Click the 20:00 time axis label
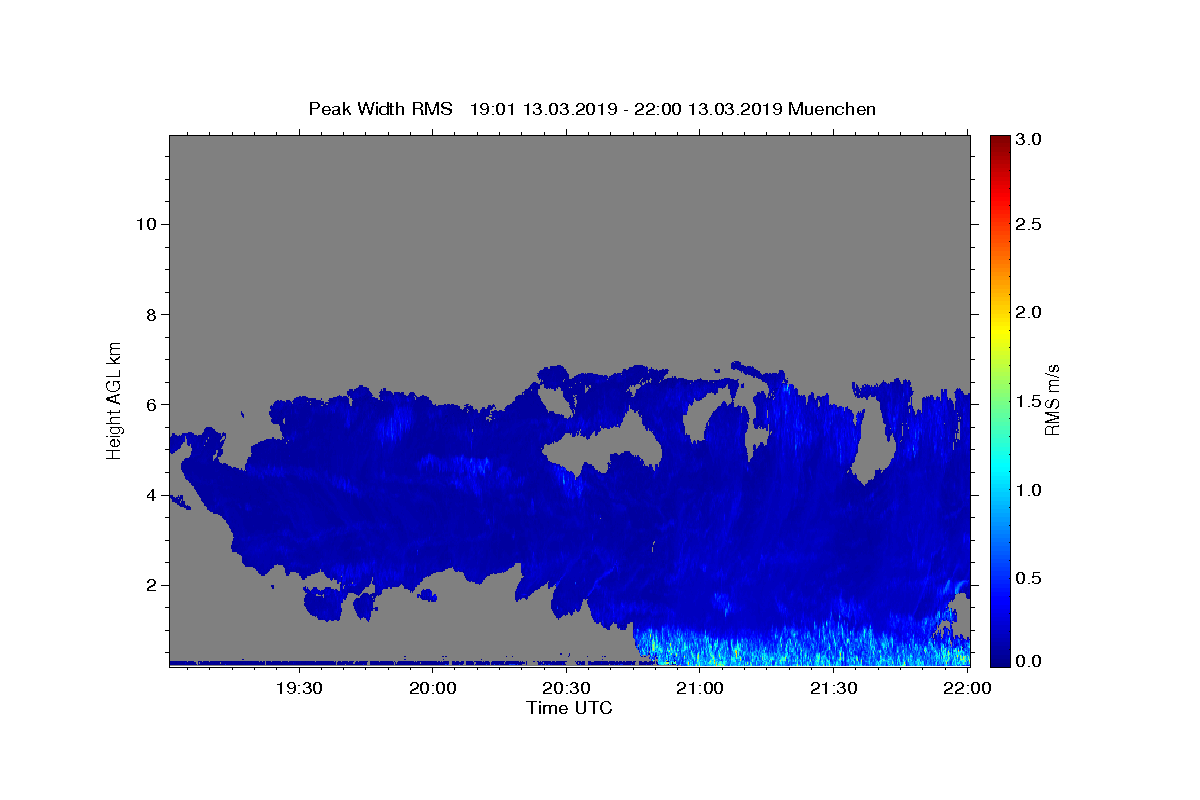 [433, 688]
